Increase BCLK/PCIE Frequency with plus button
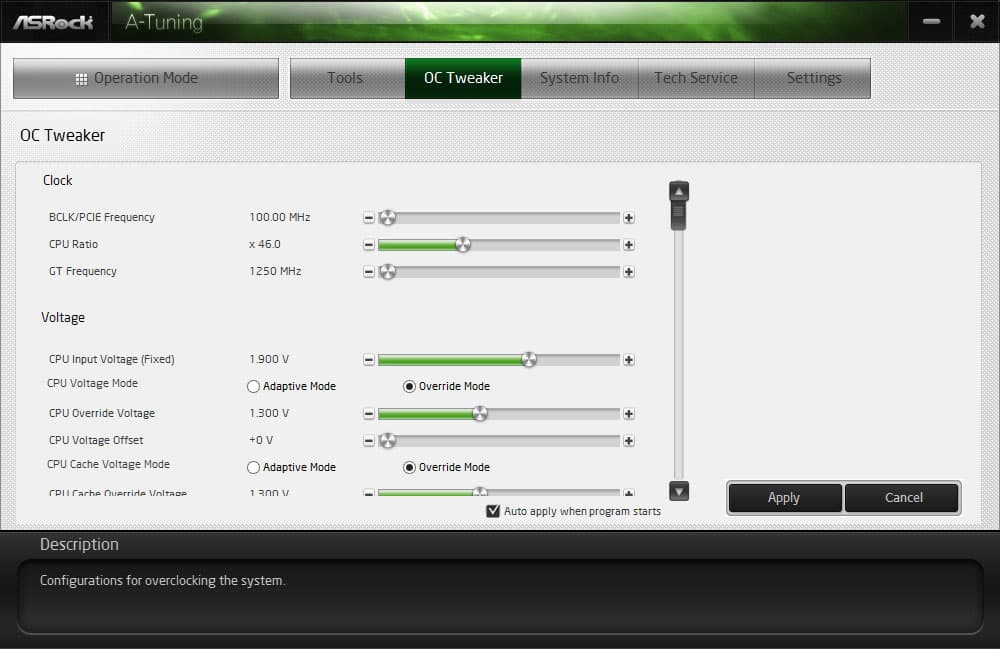1000x649 pixels. [629, 218]
